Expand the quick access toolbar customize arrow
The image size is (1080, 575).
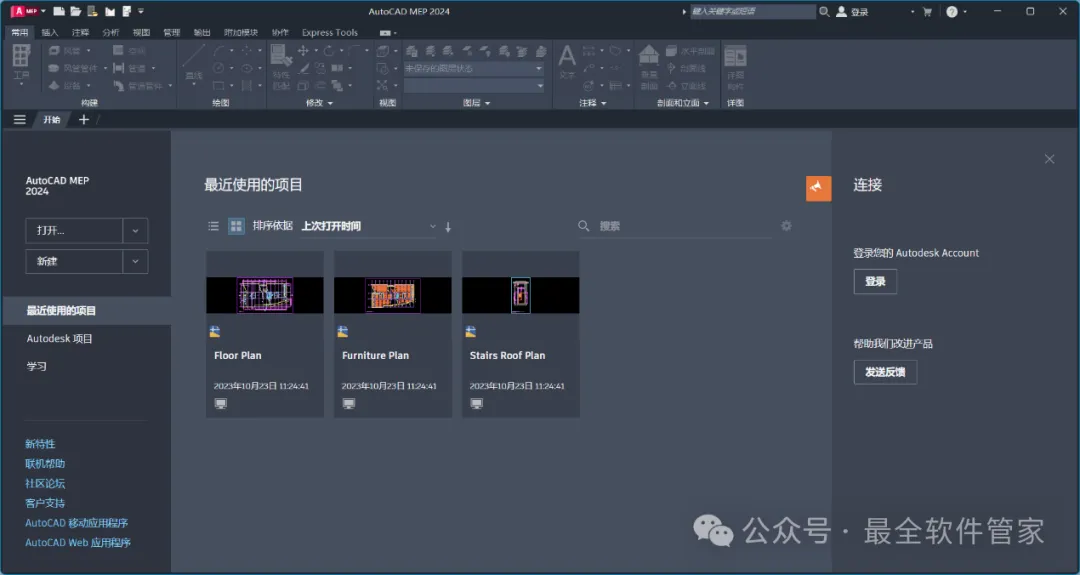[x=141, y=11]
